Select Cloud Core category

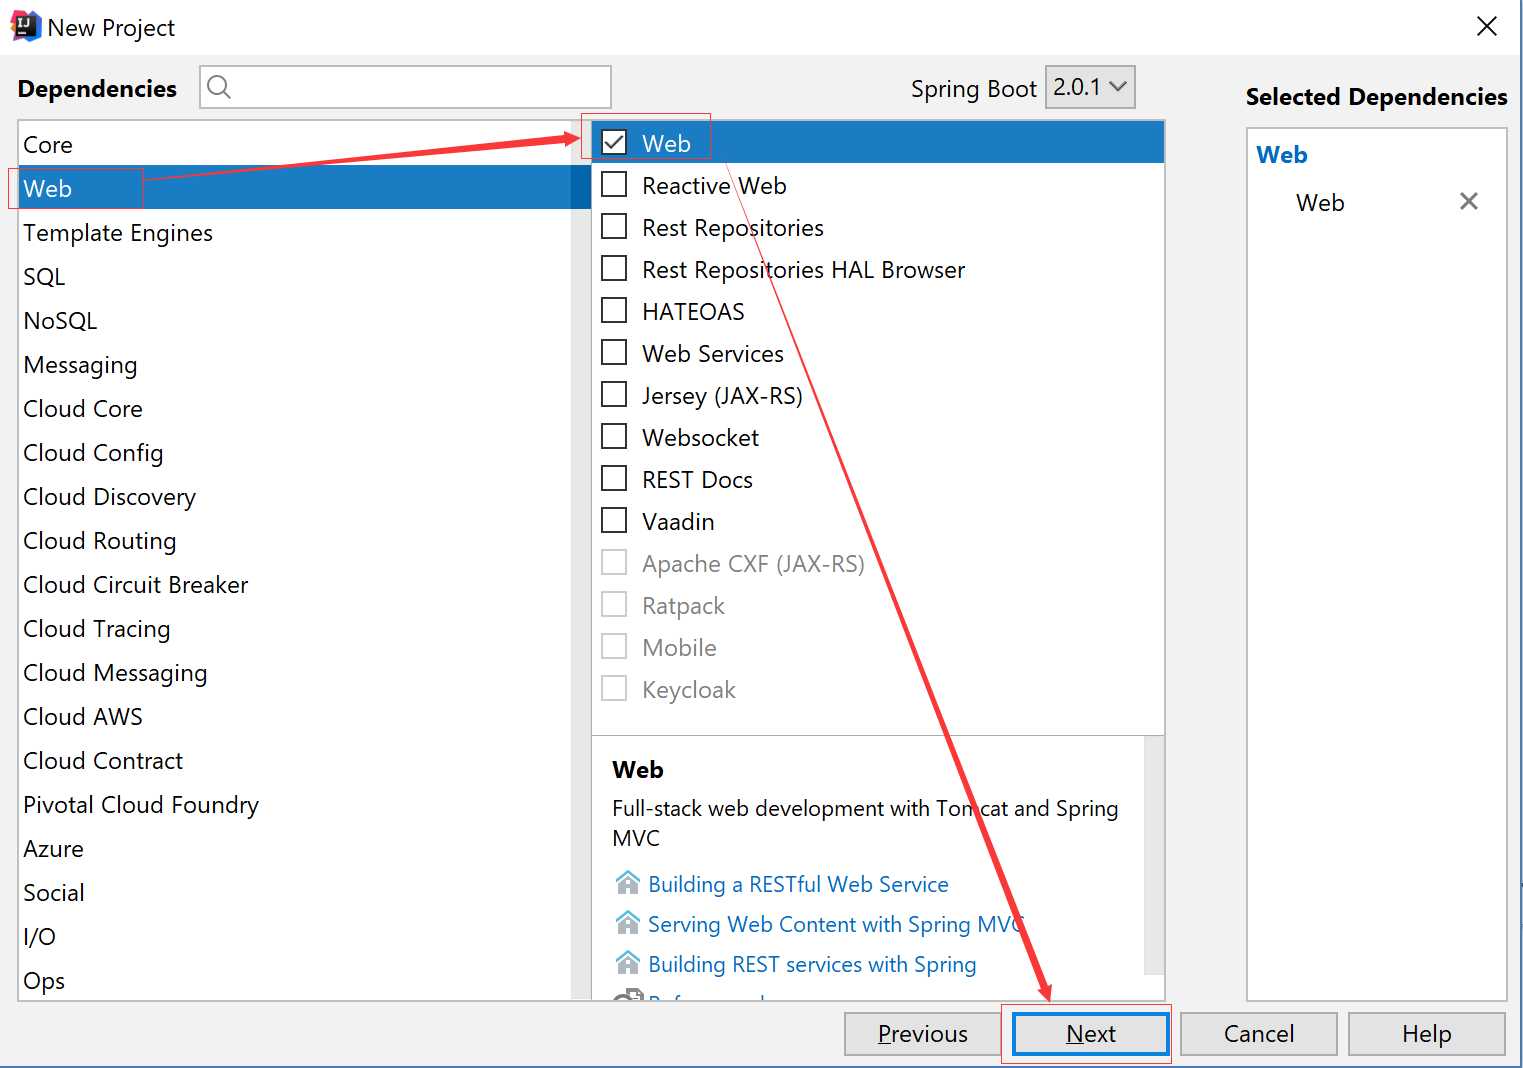pos(295,409)
